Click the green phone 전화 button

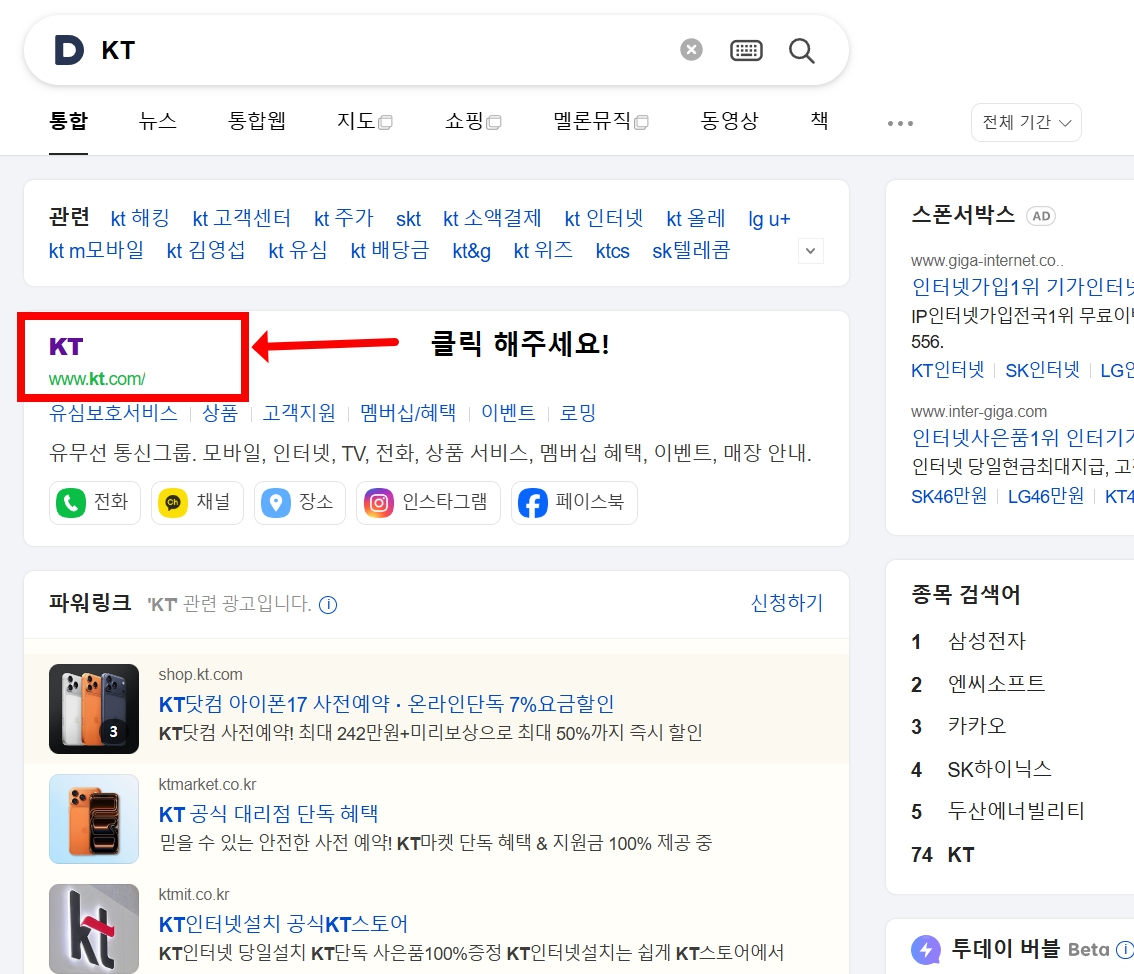95,503
